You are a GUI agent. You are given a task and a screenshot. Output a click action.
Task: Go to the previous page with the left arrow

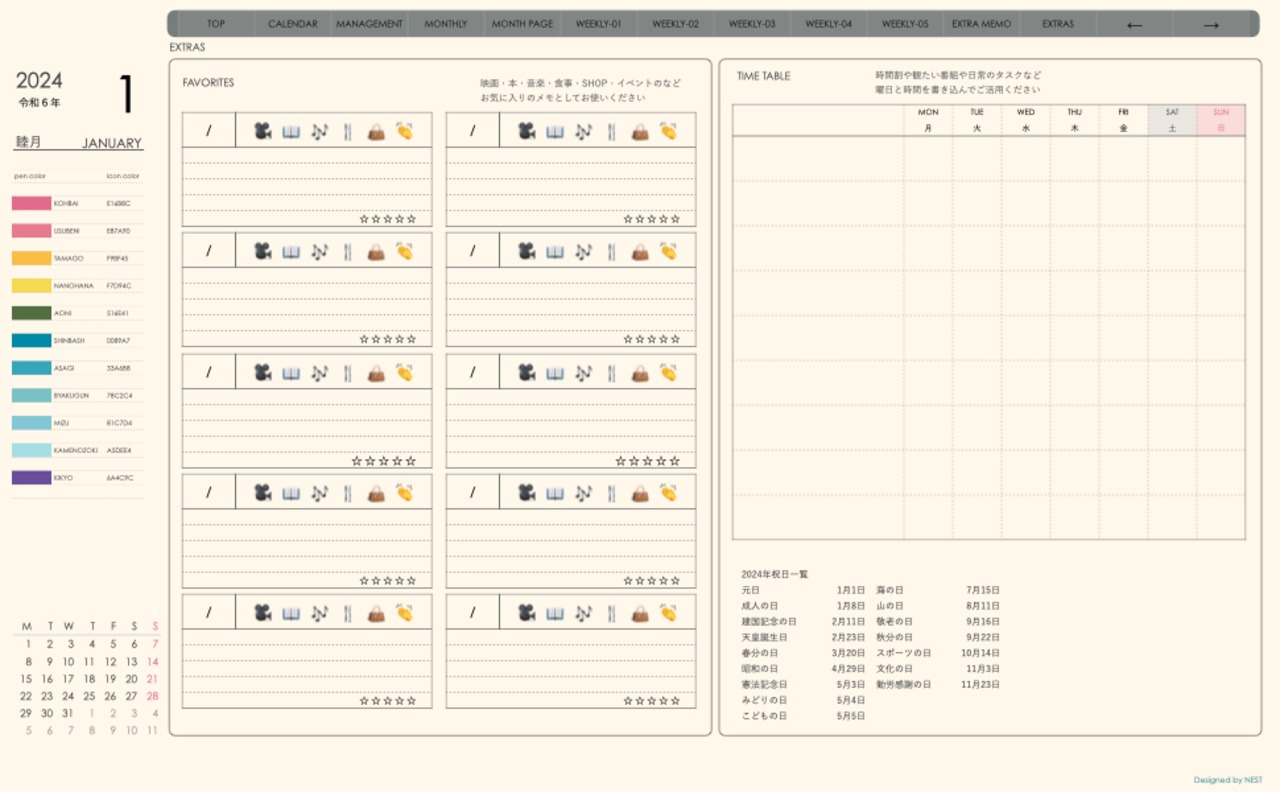coord(1134,24)
